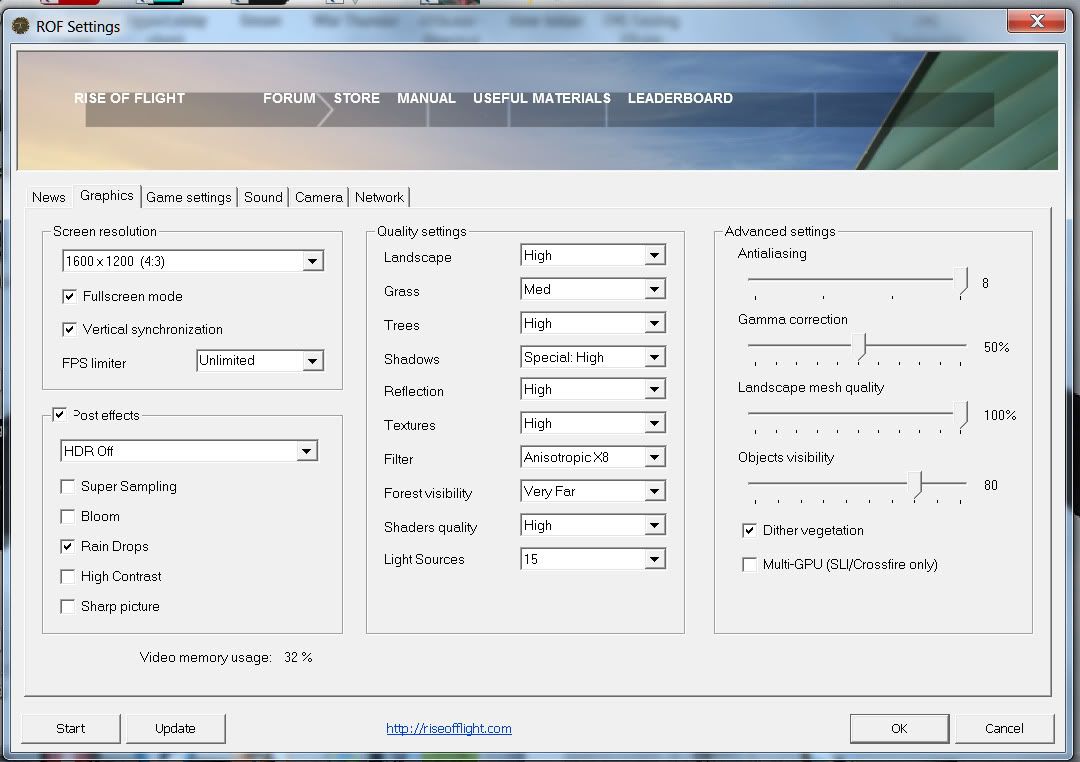1080x762 pixels.
Task: Open the Game settings tab
Action: point(189,197)
